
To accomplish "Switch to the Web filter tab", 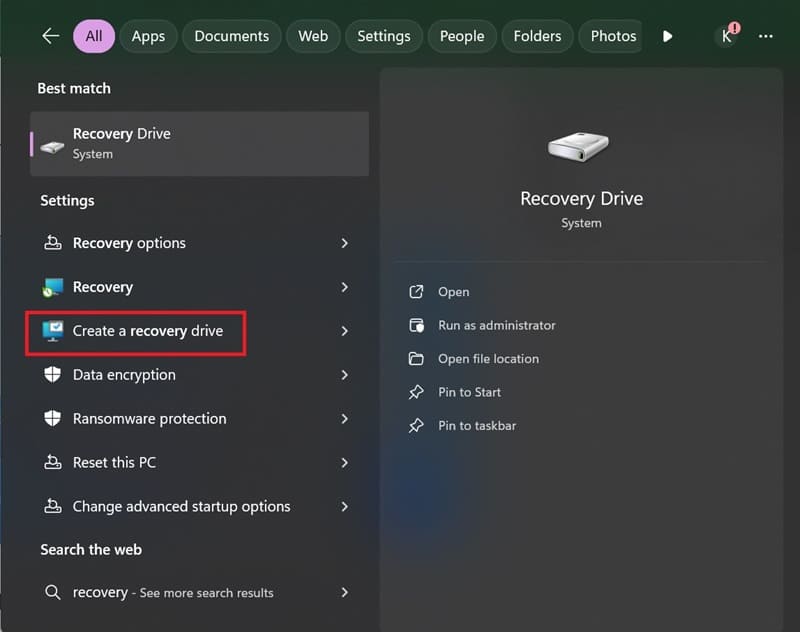I will pyautogui.click(x=313, y=36).
